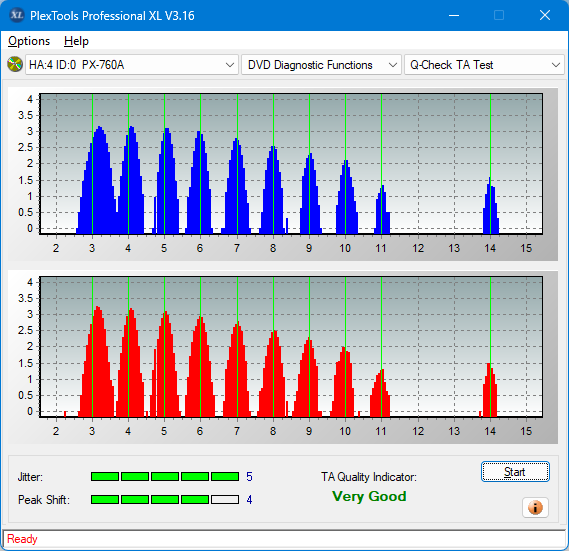Open the Q-Check TA Test dropdown
This screenshot has height=551, width=569.
coord(484,65)
